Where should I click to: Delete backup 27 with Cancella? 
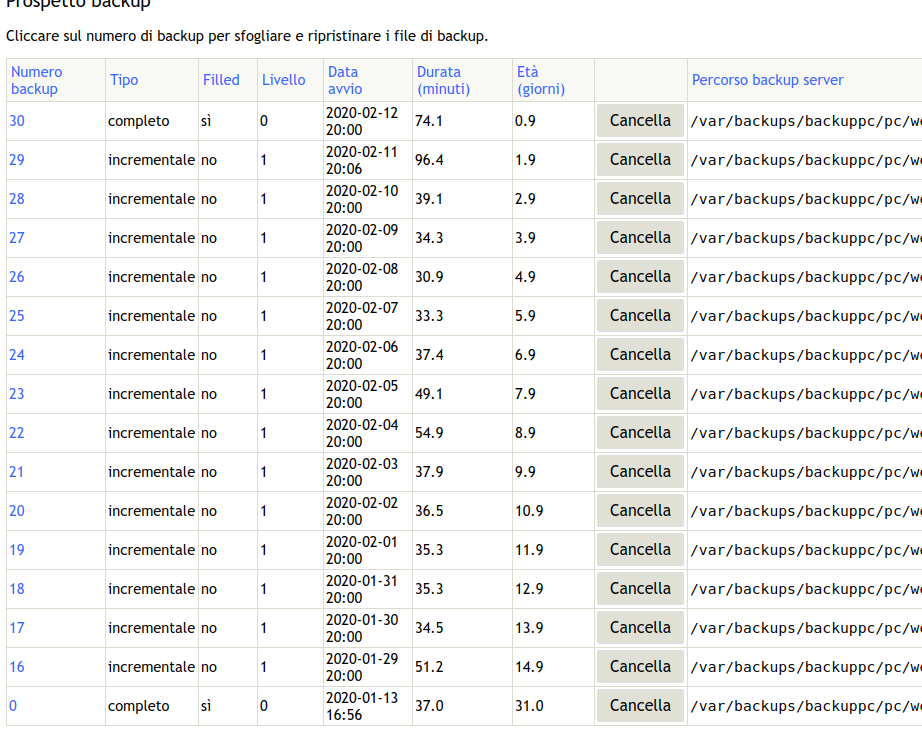pyautogui.click(x=640, y=238)
